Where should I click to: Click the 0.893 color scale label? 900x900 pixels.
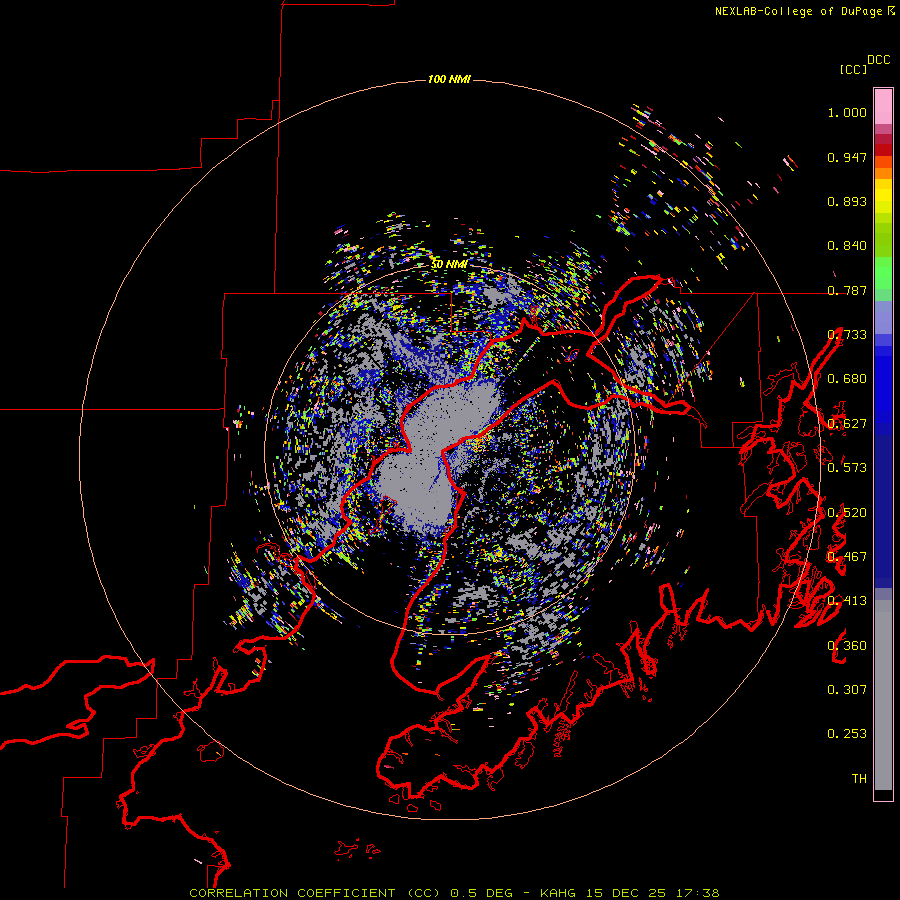click(847, 201)
